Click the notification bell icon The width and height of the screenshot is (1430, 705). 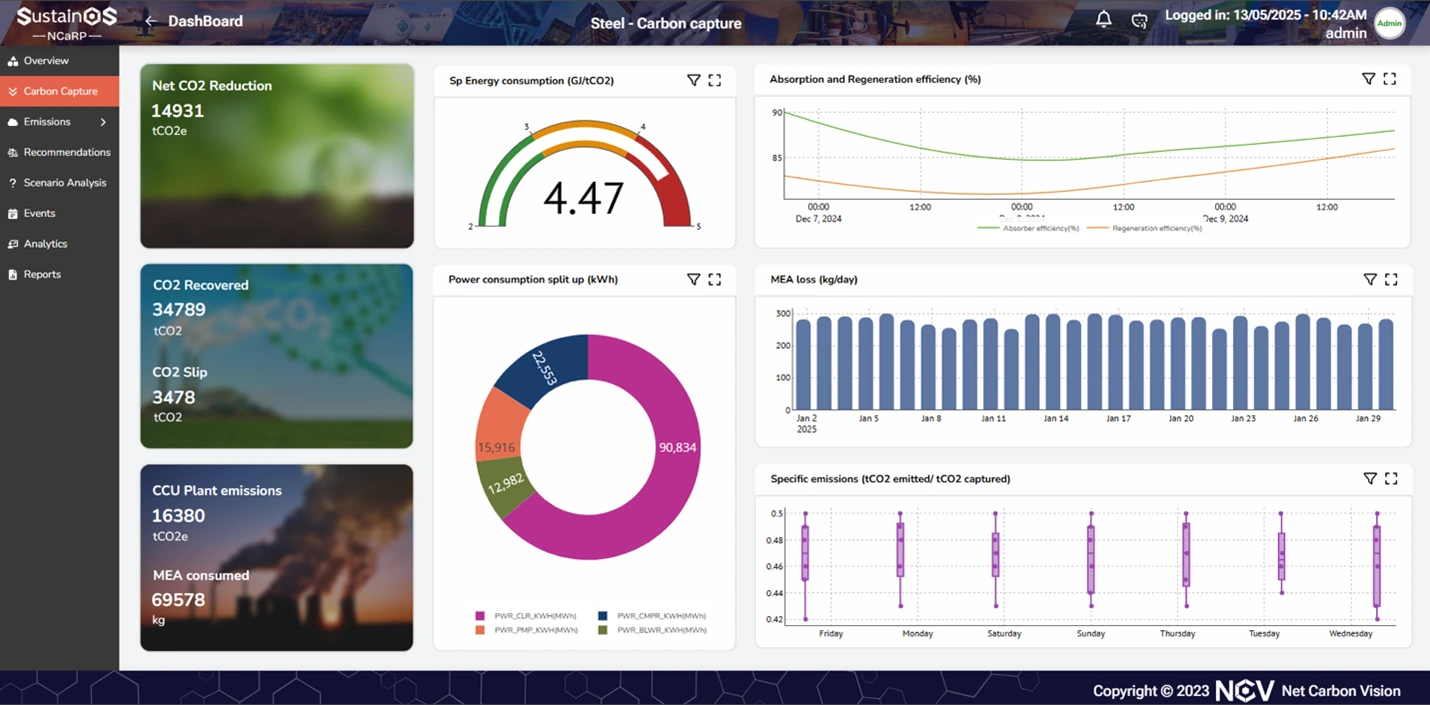click(1104, 20)
